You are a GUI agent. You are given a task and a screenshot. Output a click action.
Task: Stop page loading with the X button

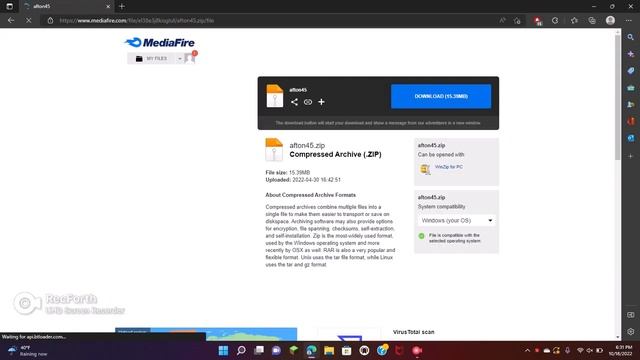(29, 20)
